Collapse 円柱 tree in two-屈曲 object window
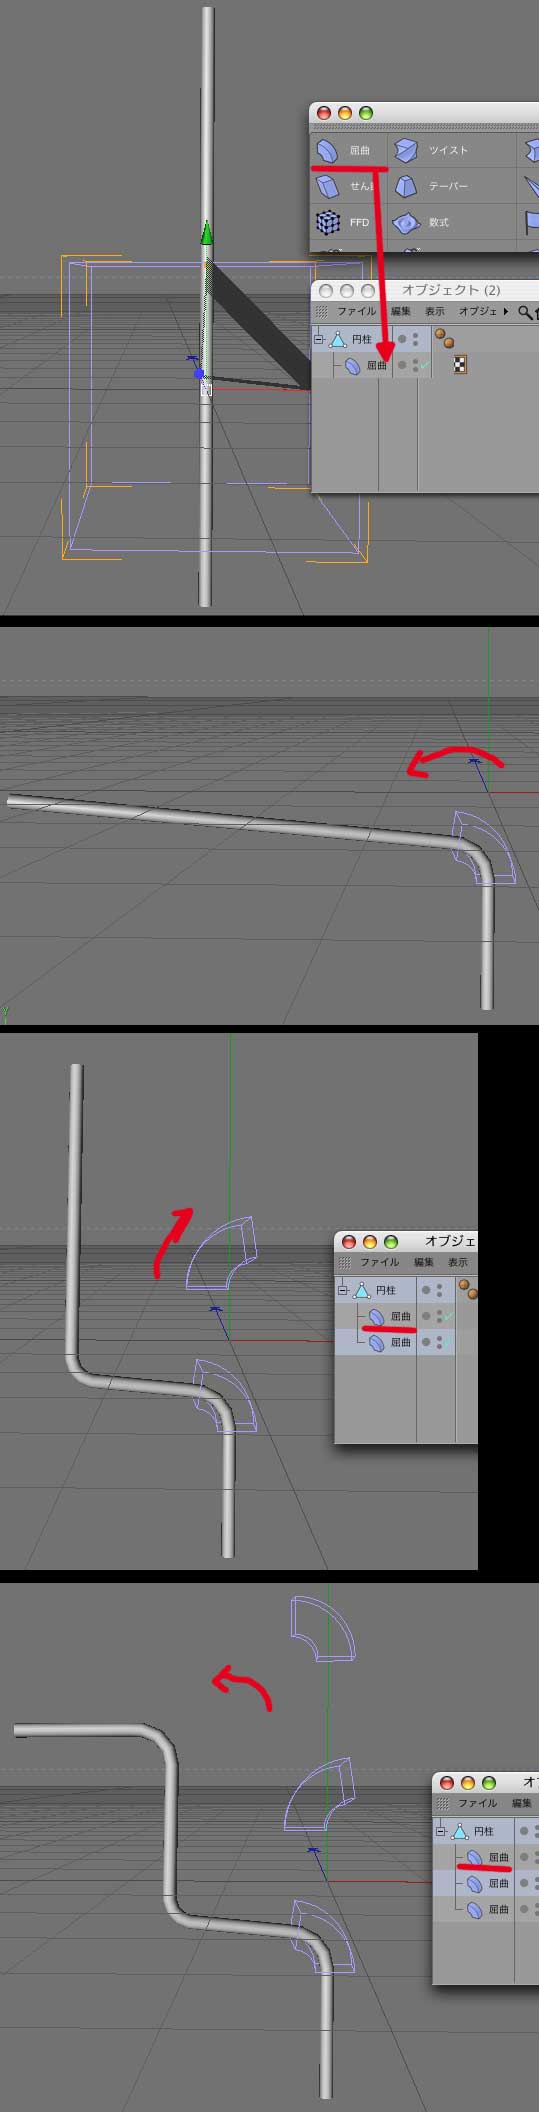Image resolution: width=539 pixels, height=2112 pixels. click(x=344, y=1290)
